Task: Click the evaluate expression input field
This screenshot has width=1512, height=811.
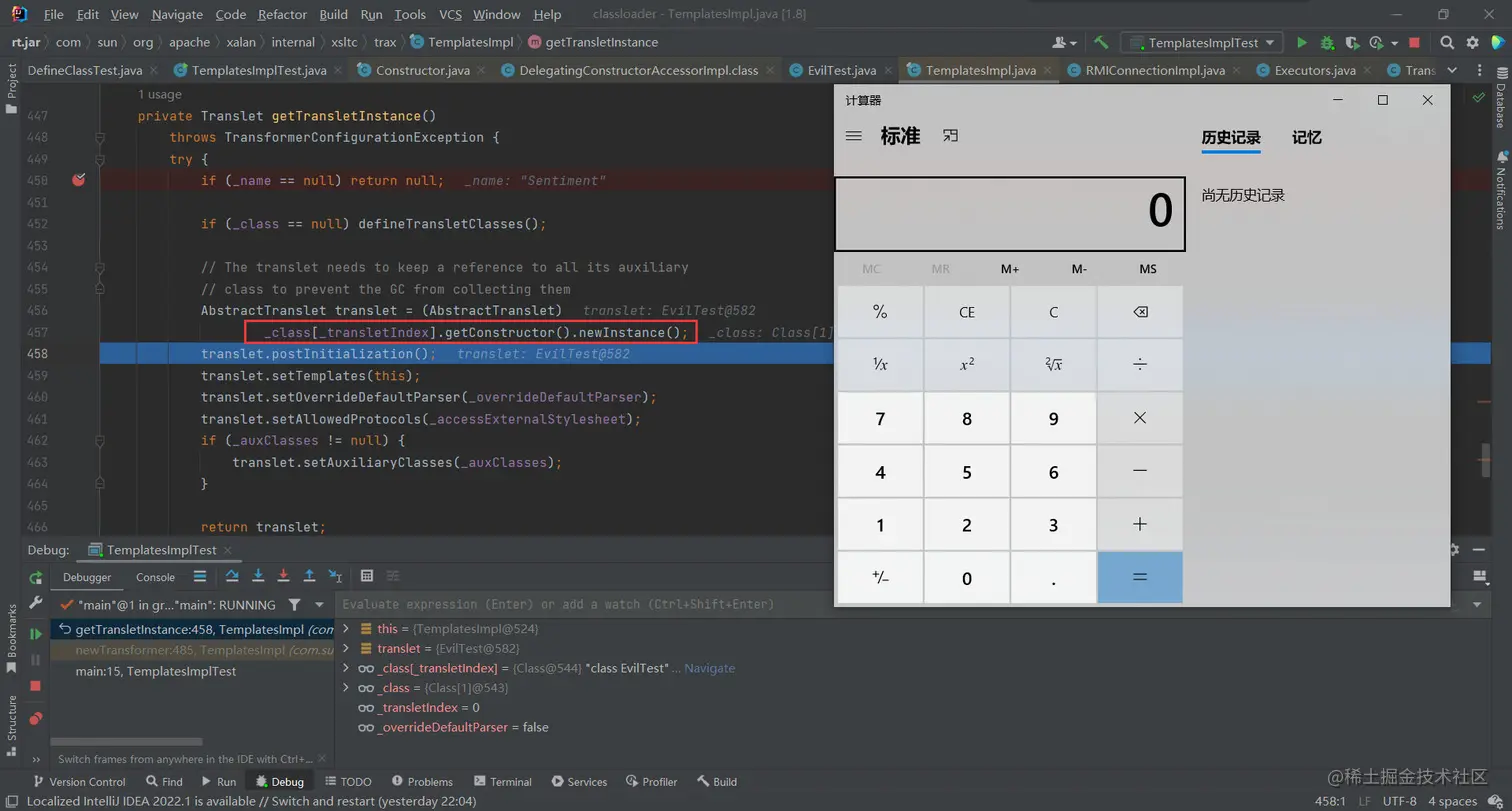Action: click(900, 604)
